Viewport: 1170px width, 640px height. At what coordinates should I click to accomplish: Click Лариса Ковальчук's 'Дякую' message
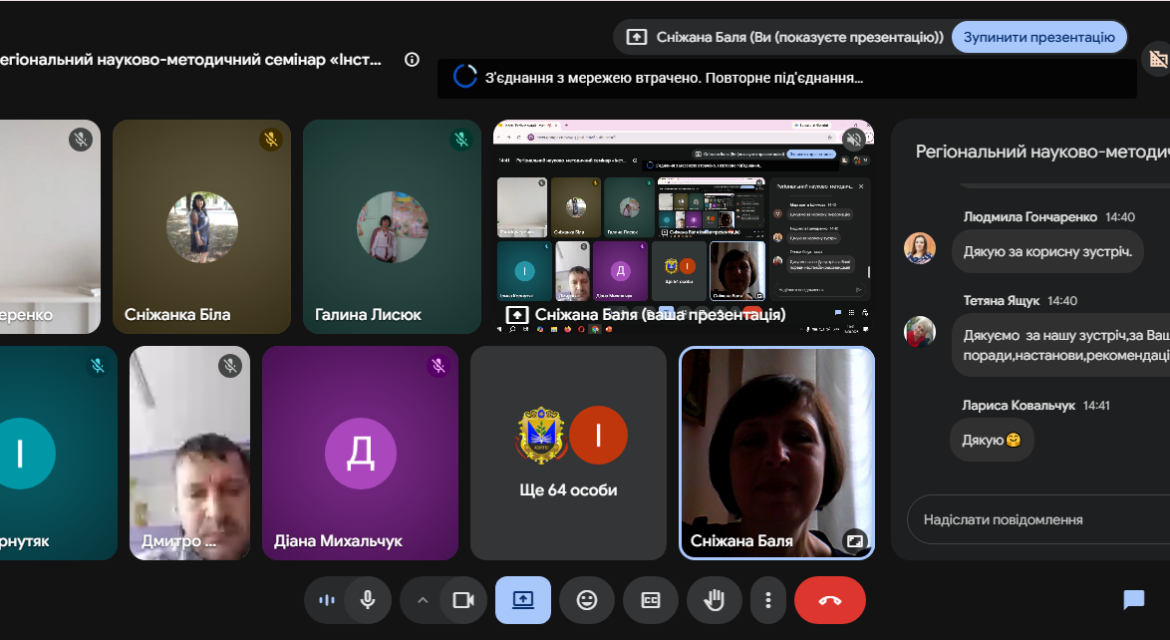pyautogui.click(x=991, y=440)
